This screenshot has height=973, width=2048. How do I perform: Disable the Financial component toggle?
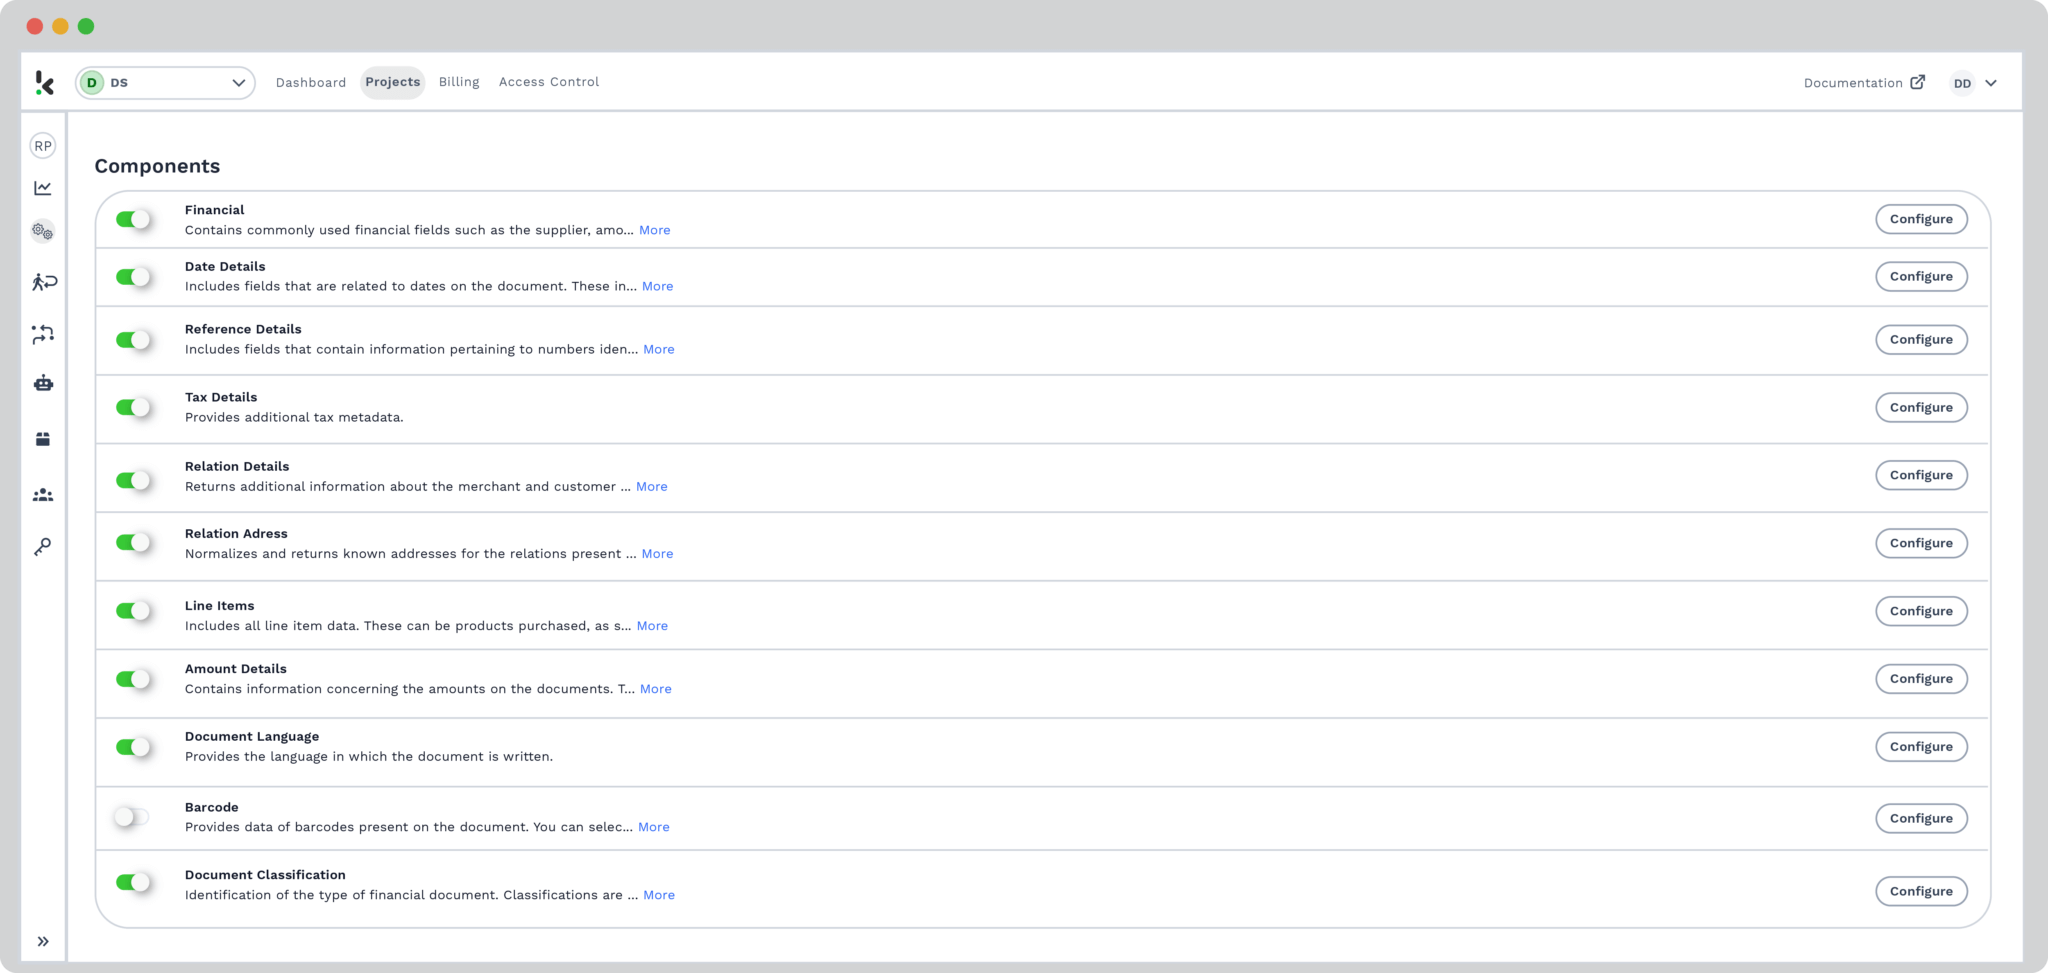(133, 219)
